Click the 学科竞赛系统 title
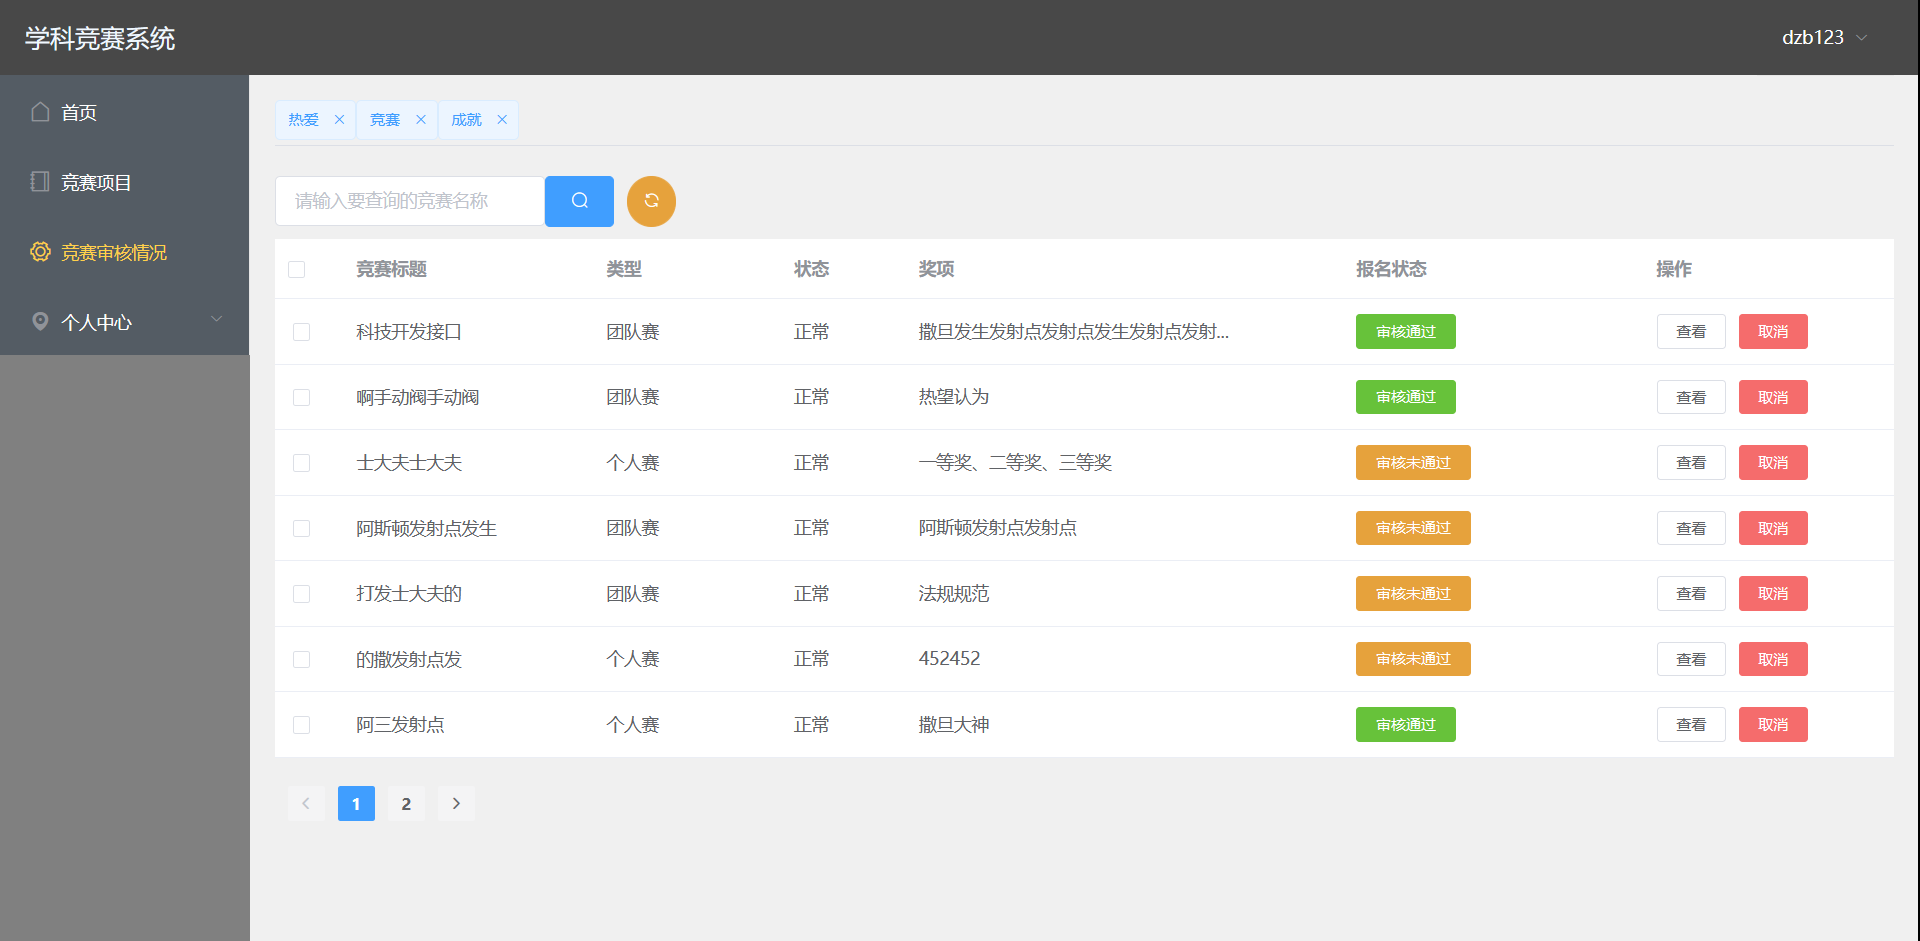The width and height of the screenshot is (1920, 941). 100,38
